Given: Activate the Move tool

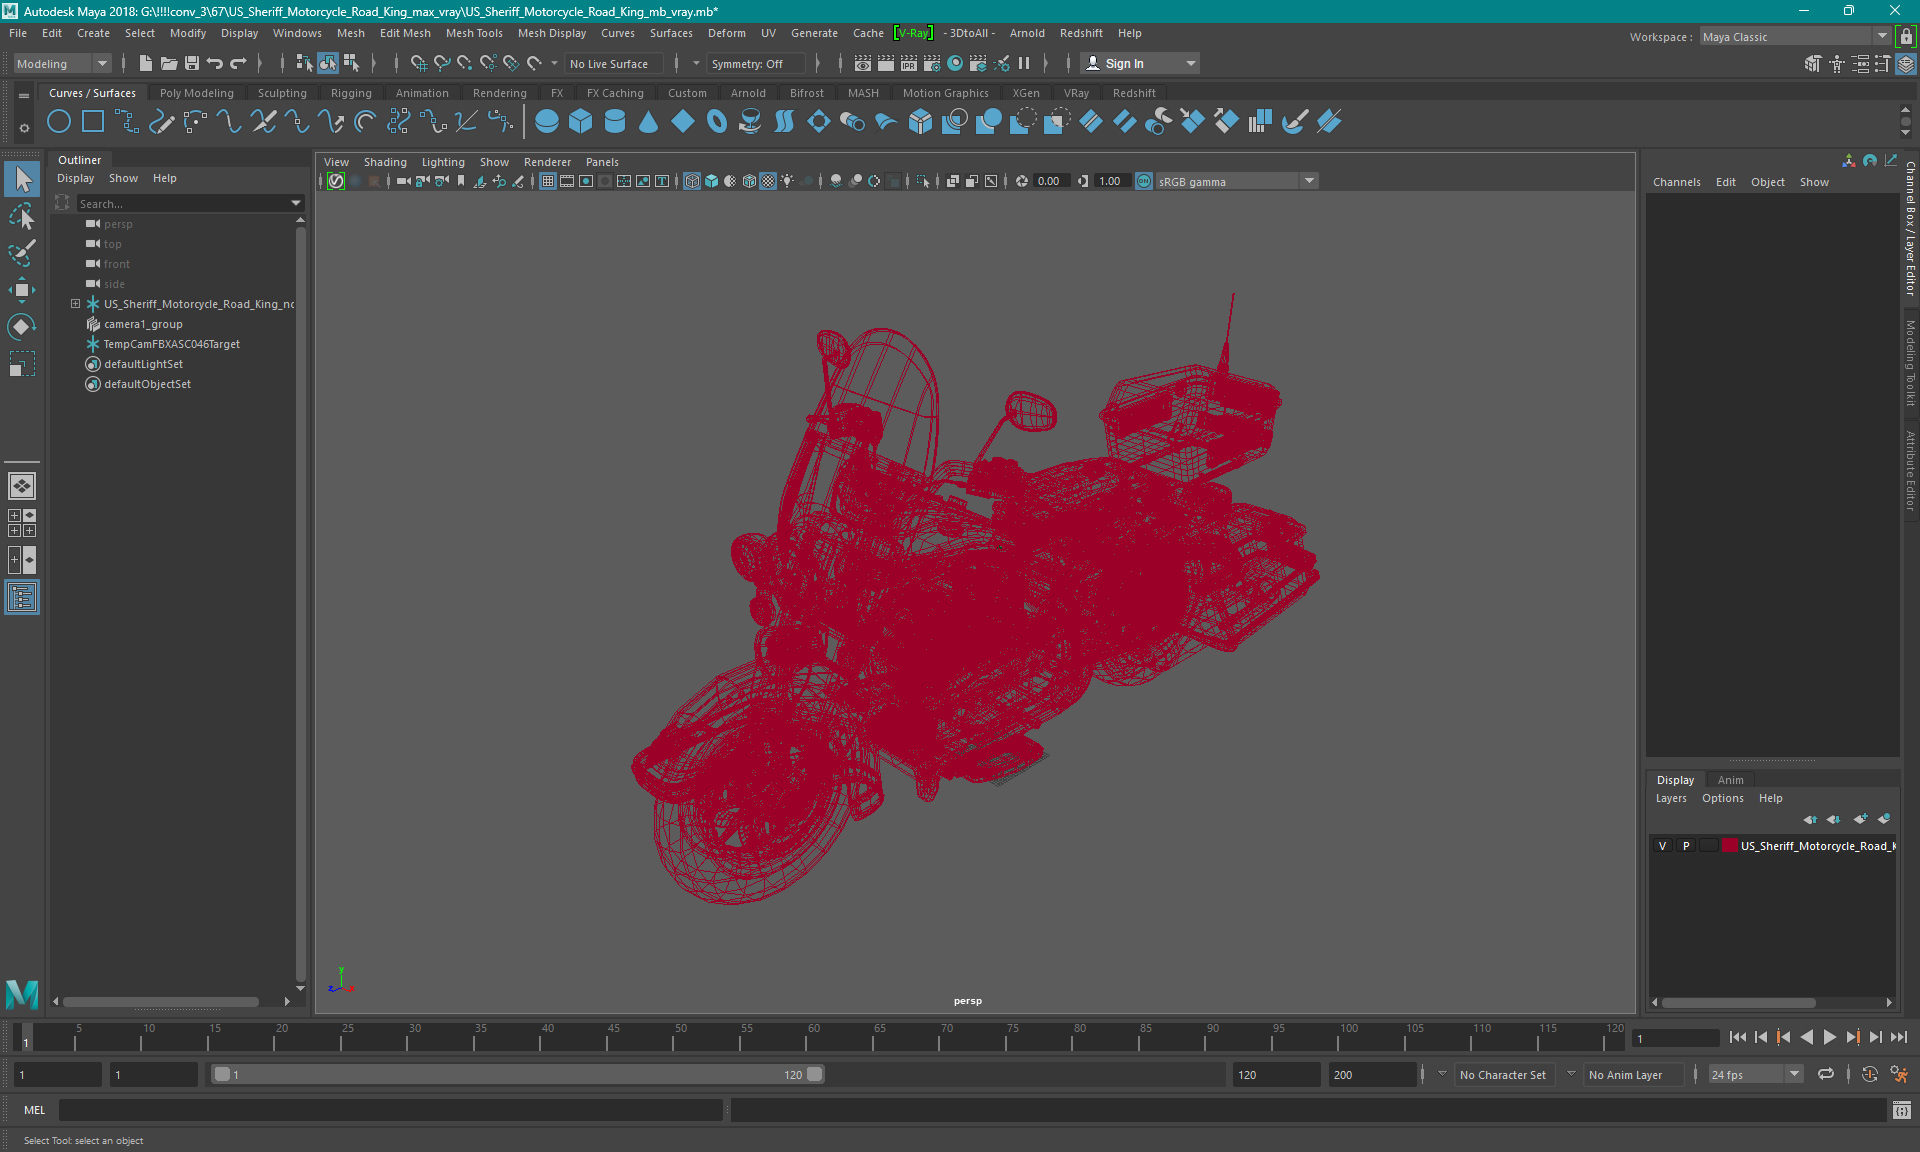Looking at the screenshot, I should pos(22,290).
